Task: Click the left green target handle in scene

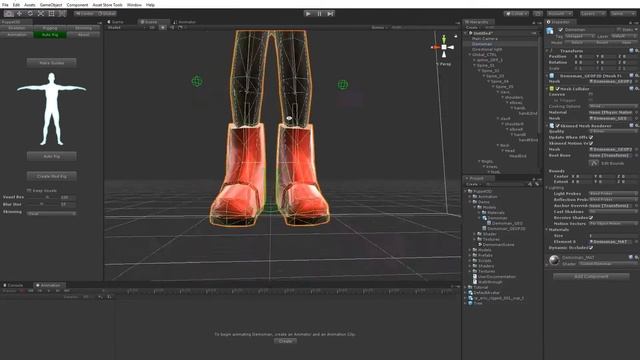Action: coord(197,81)
